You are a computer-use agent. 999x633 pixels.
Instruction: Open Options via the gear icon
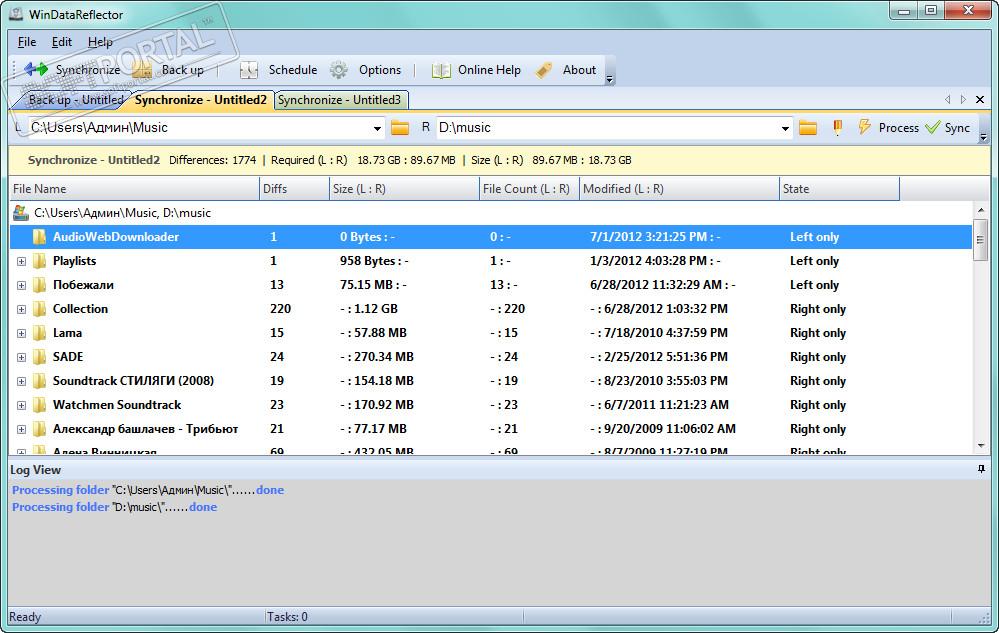coord(340,70)
